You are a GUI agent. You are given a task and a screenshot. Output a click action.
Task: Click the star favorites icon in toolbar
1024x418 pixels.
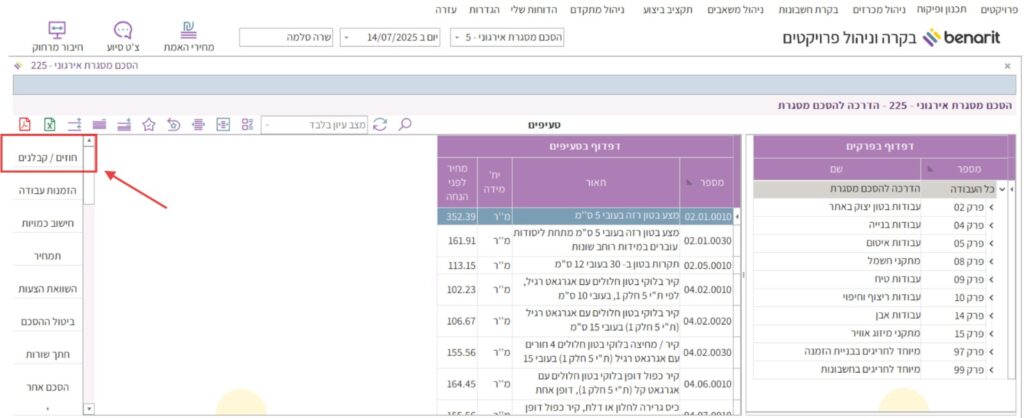pyautogui.click(x=149, y=124)
